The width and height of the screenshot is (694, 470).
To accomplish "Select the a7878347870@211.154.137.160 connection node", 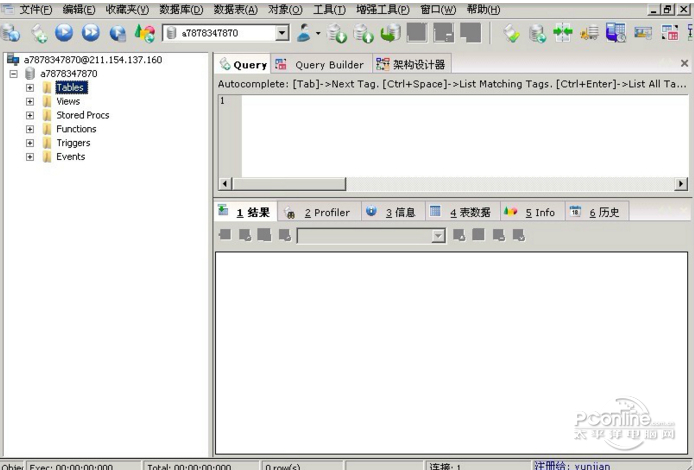I will coord(93,60).
